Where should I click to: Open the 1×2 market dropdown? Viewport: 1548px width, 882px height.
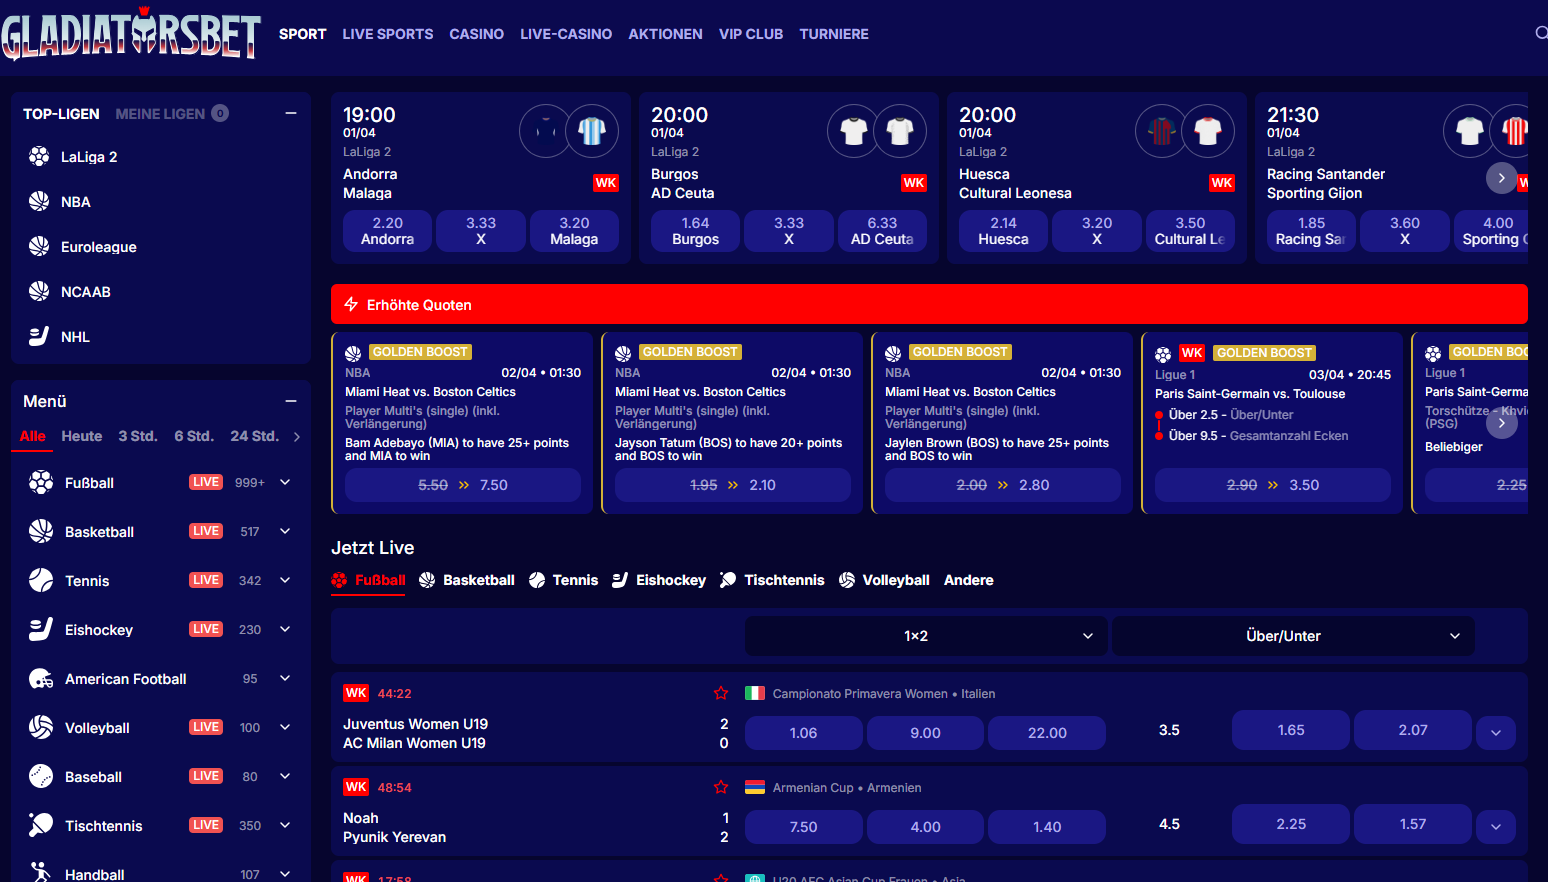click(925, 636)
